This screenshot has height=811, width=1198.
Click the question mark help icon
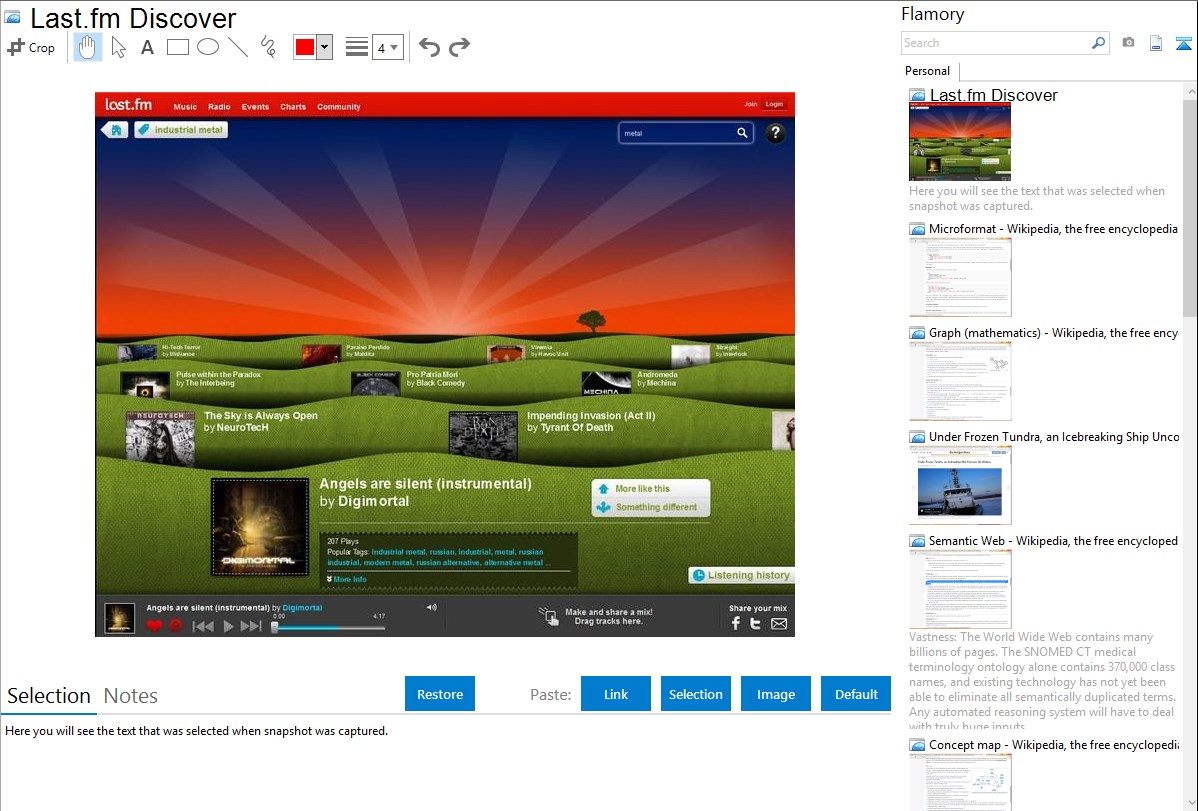point(775,133)
